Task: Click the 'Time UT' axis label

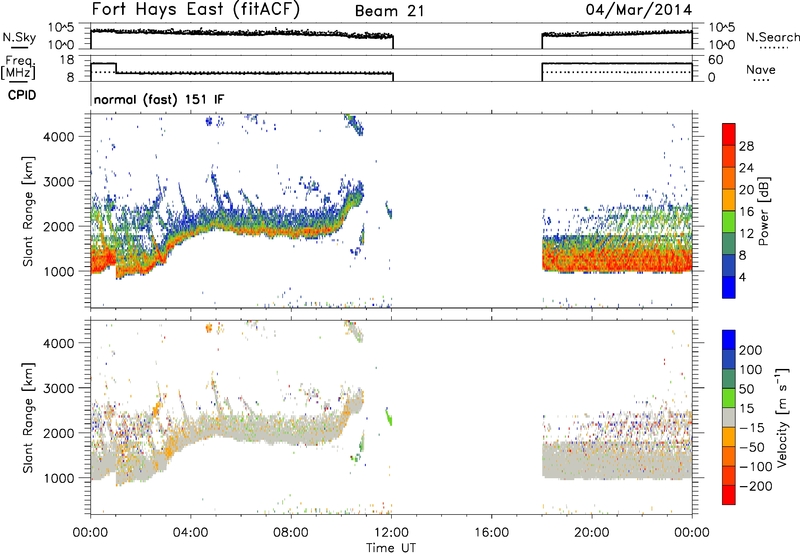Action: pos(391,548)
